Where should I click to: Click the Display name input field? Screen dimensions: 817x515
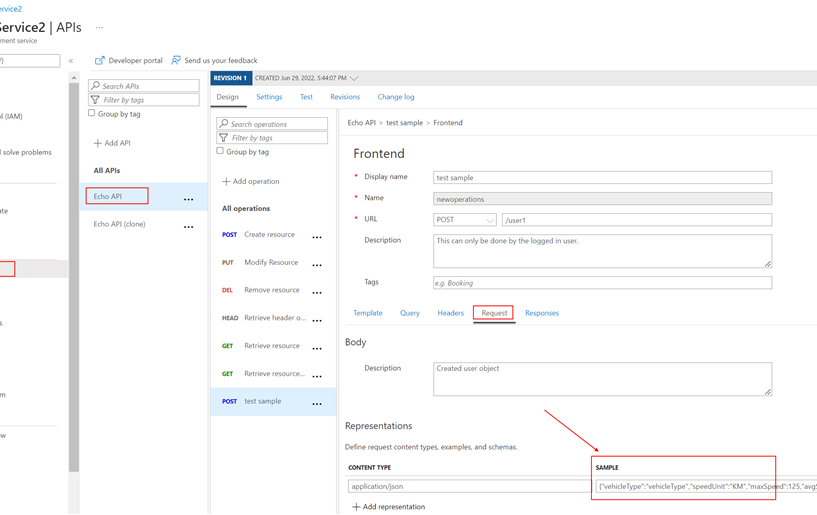[602, 177]
